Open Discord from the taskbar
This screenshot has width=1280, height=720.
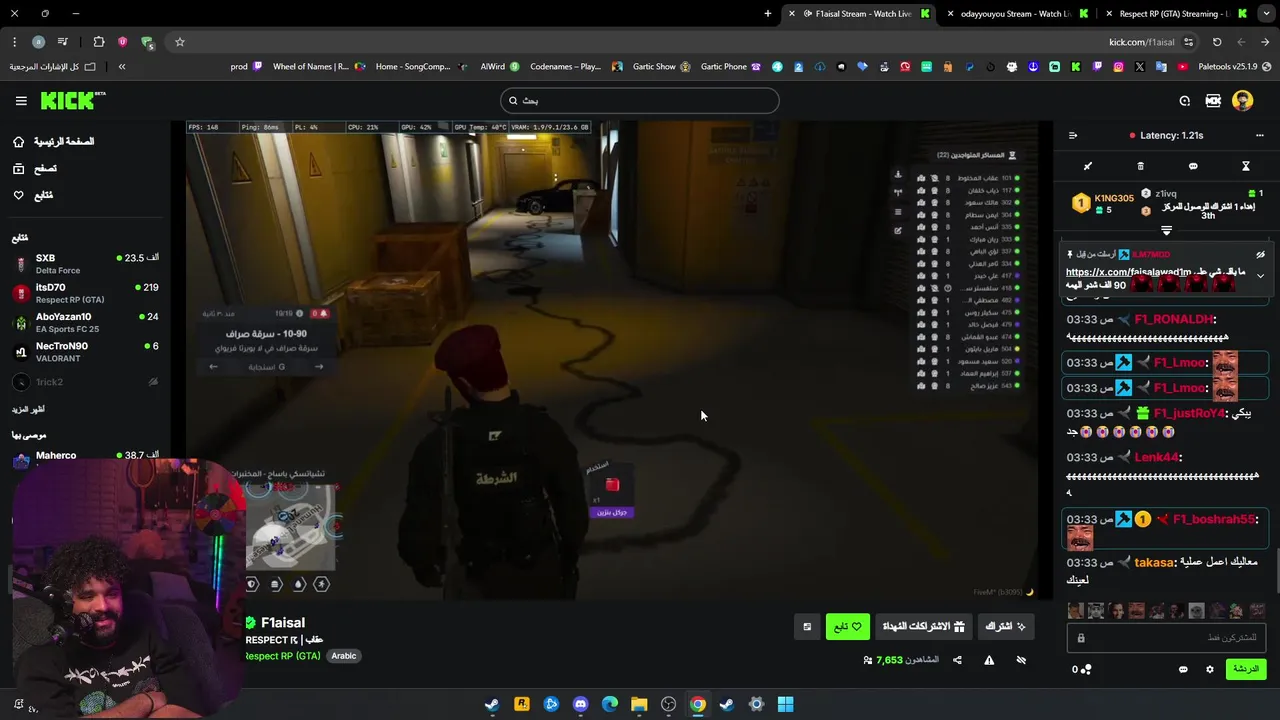581,704
